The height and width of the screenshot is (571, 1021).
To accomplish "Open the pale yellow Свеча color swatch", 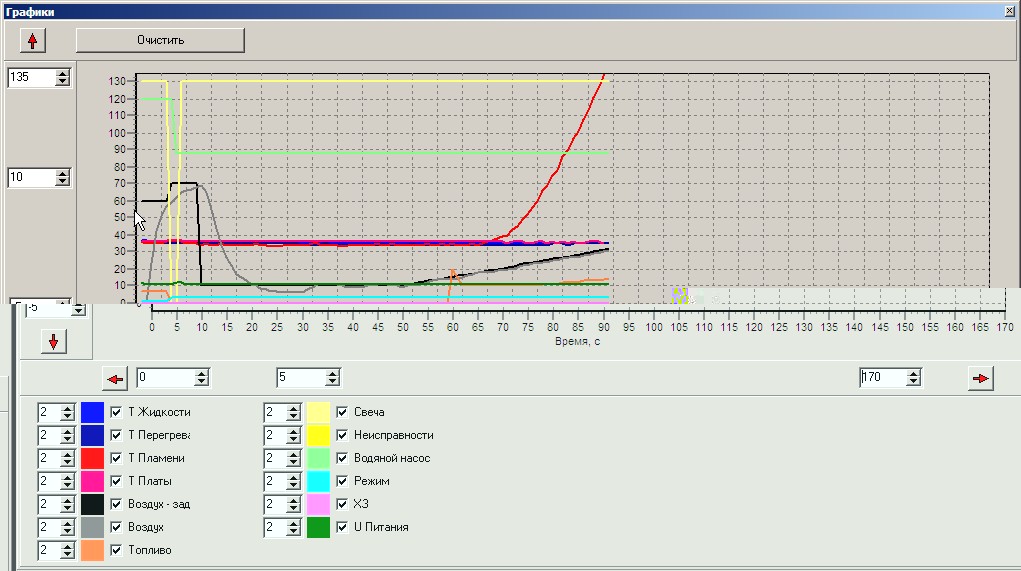I will pos(318,412).
